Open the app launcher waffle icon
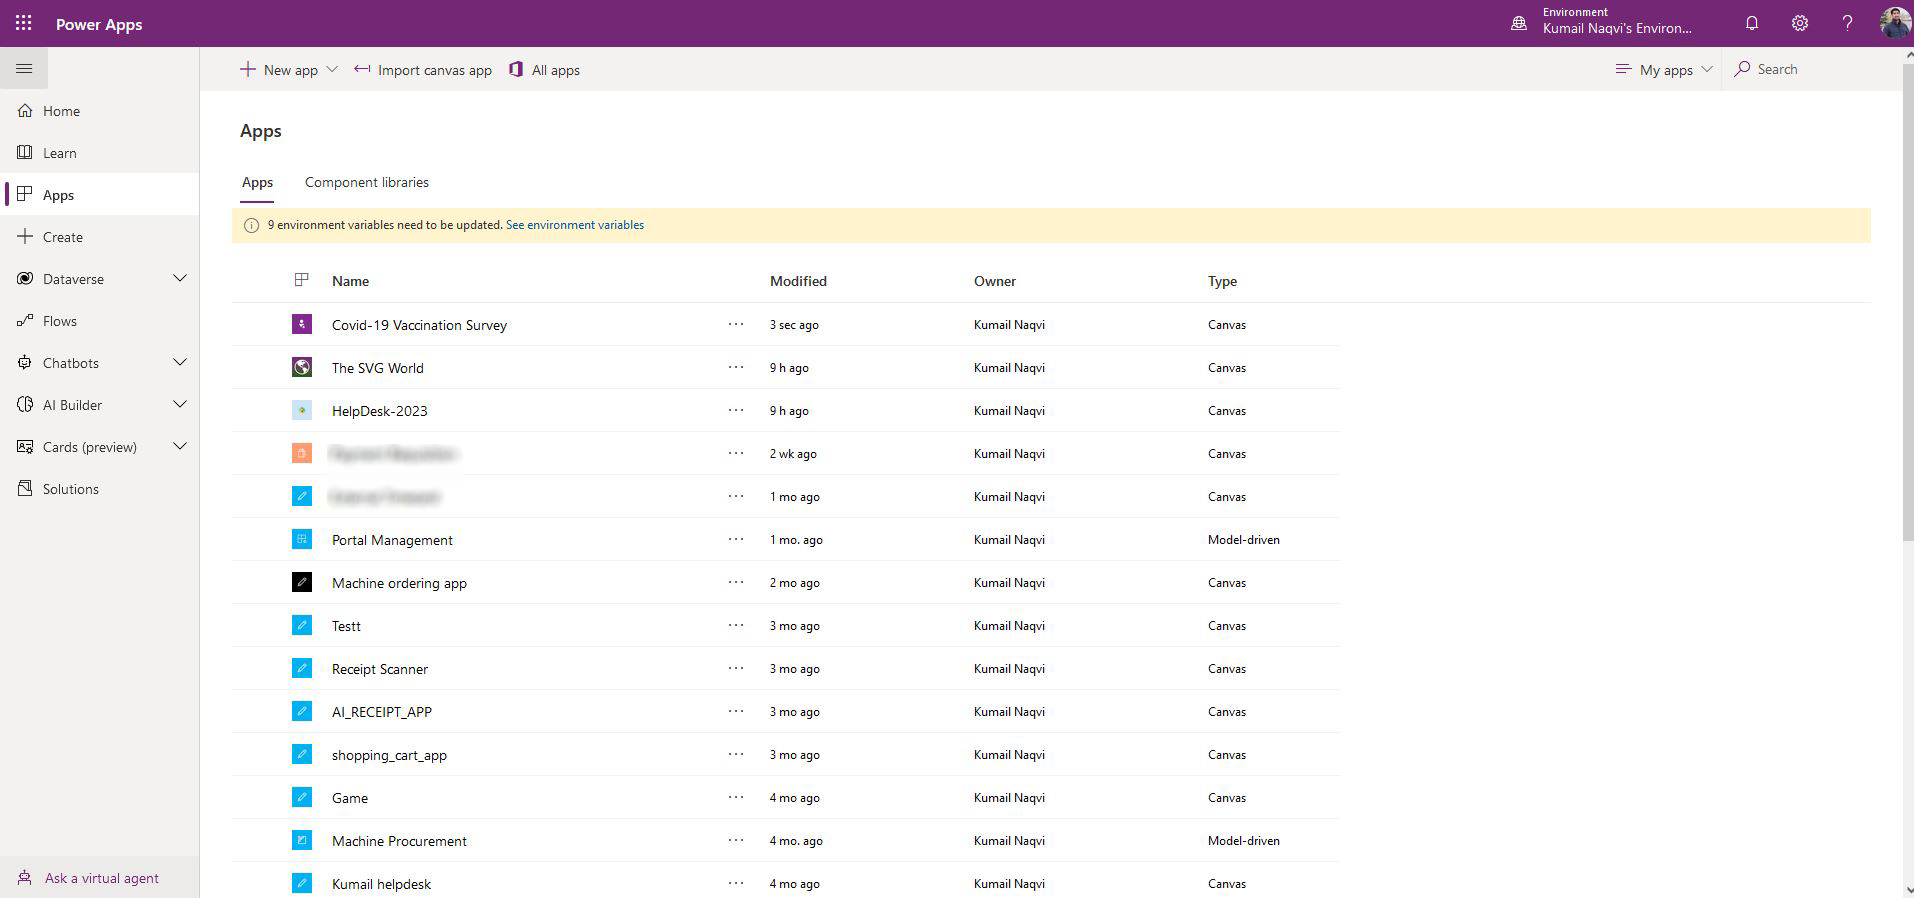 click(23, 23)
